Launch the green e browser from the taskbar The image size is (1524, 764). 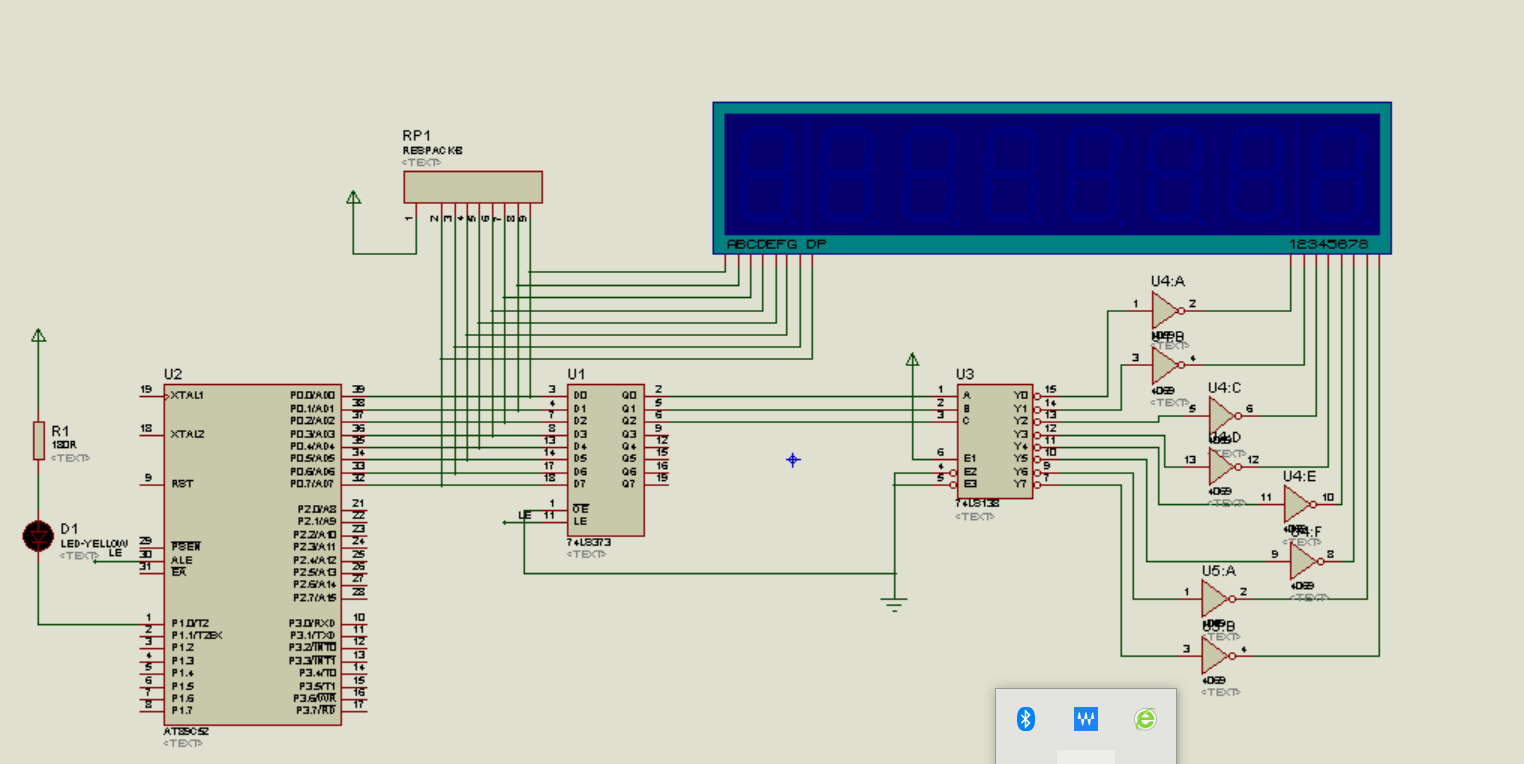click(1144, 719)
